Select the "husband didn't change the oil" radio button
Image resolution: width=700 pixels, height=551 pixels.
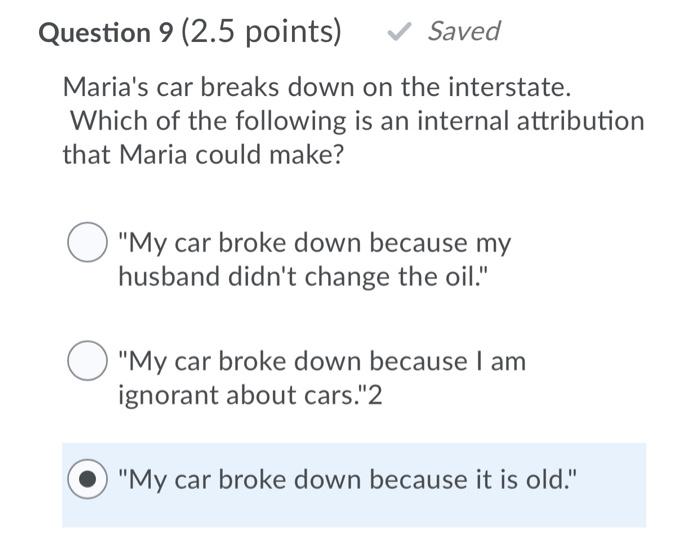[88, 243]
